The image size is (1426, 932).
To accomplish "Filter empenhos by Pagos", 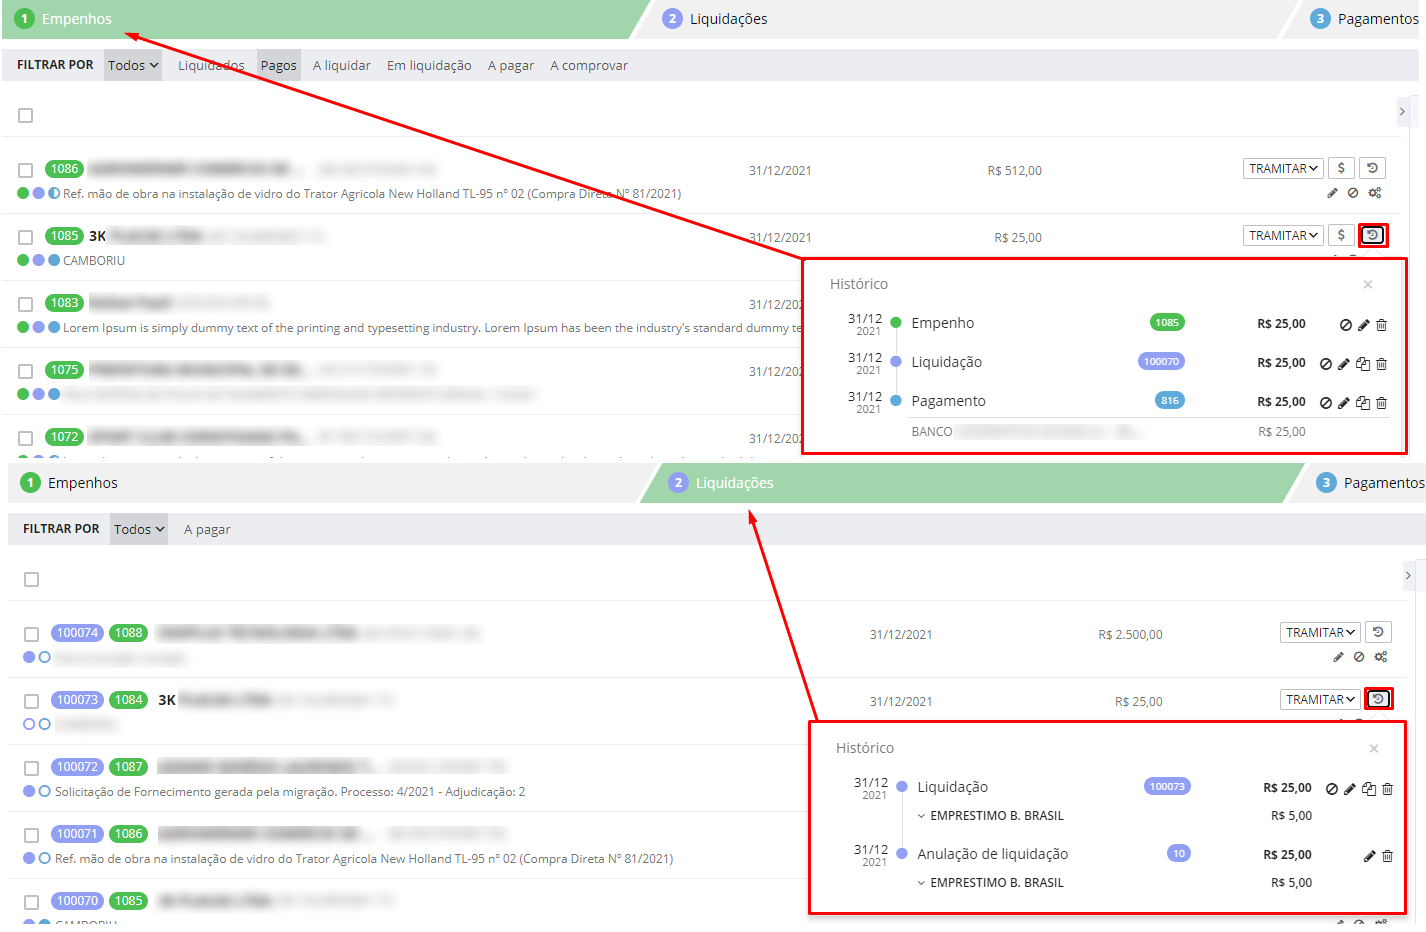I will pyautogui.click(x=278, y=65).
